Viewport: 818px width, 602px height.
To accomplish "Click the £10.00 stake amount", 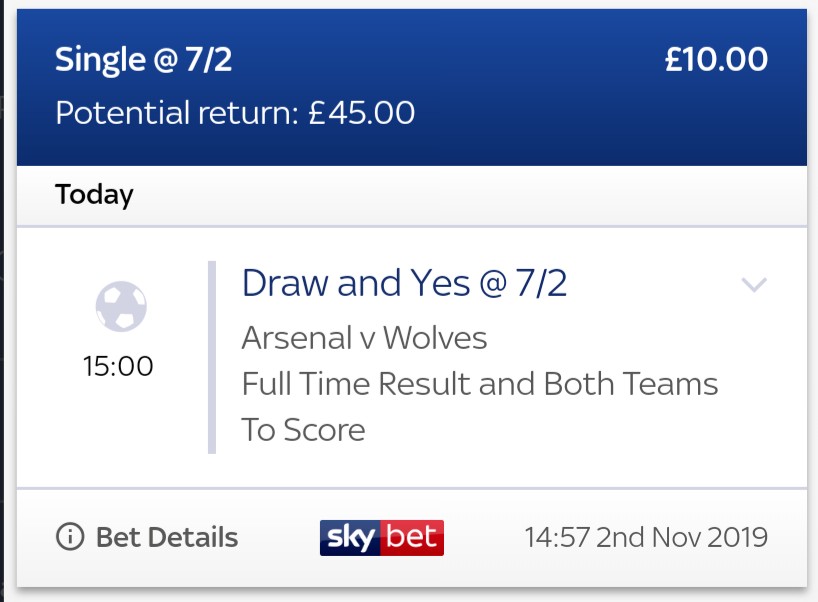I will 716,59.
